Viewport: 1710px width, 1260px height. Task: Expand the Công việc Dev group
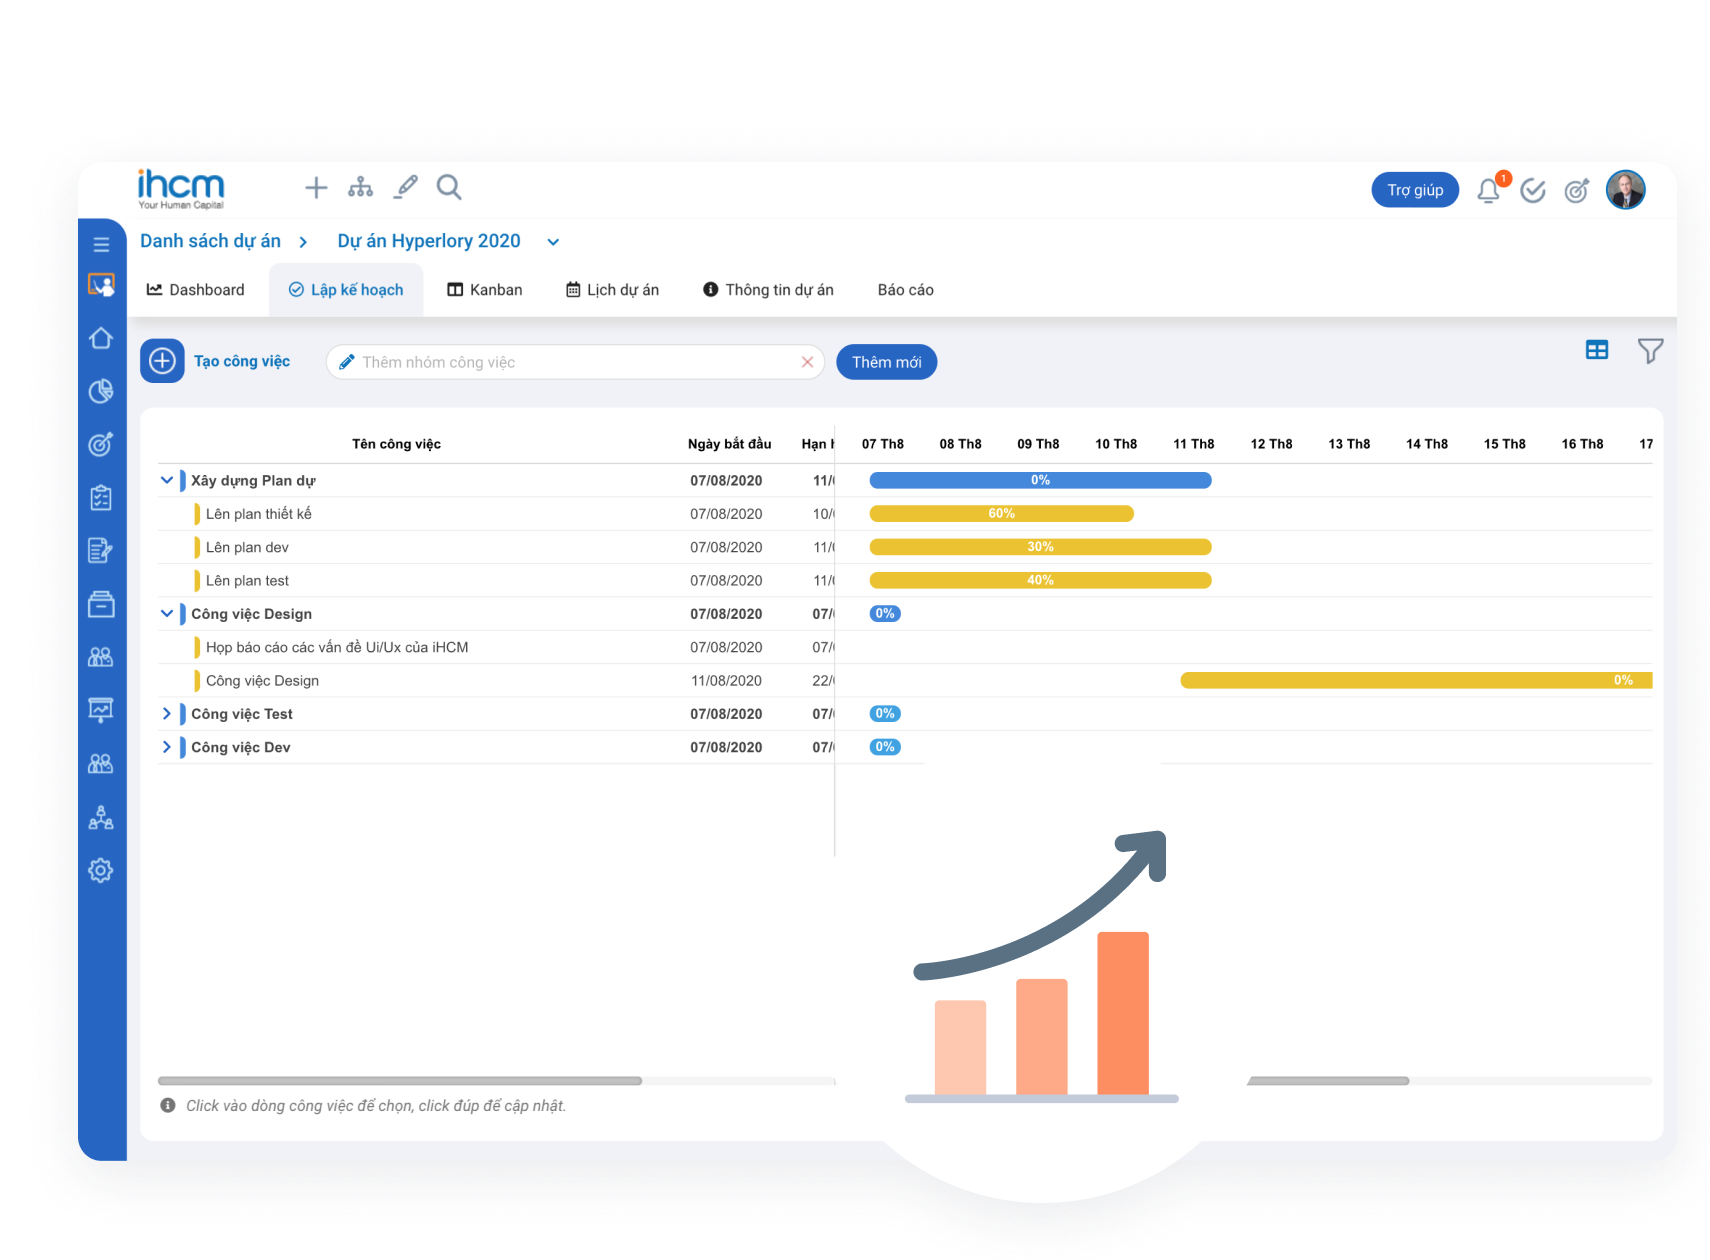coord(167,747)
